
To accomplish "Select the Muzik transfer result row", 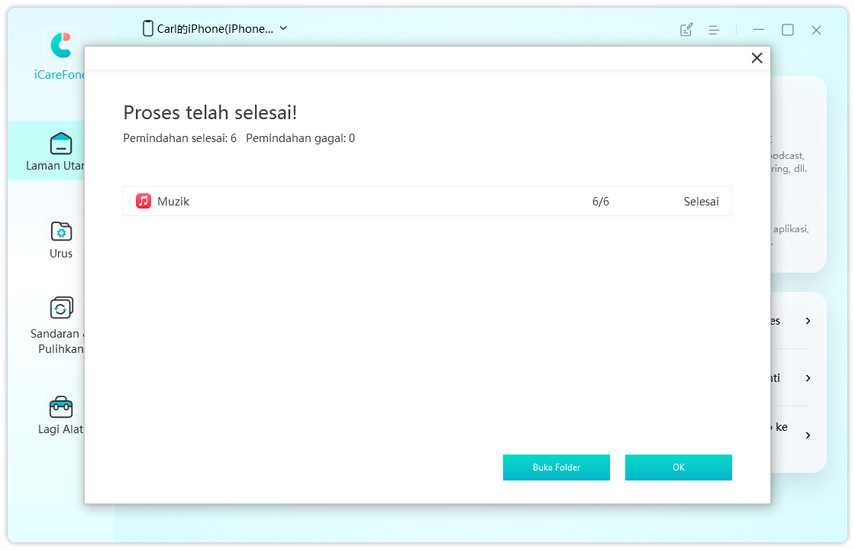I will tap(427, 201).
